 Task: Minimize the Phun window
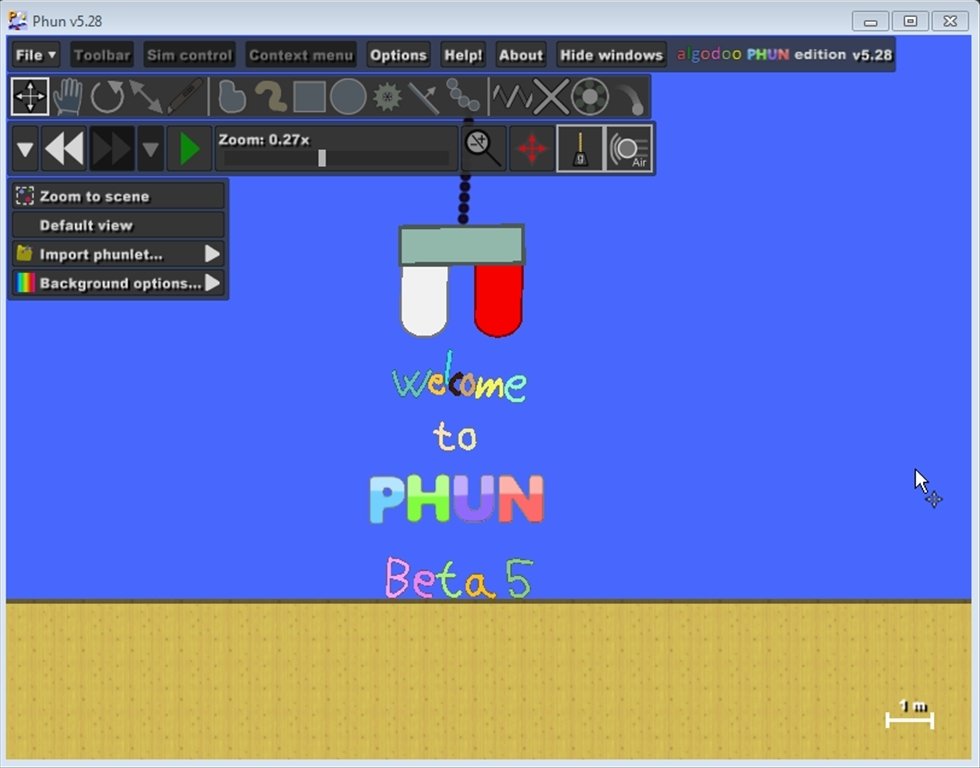point(870,21)
